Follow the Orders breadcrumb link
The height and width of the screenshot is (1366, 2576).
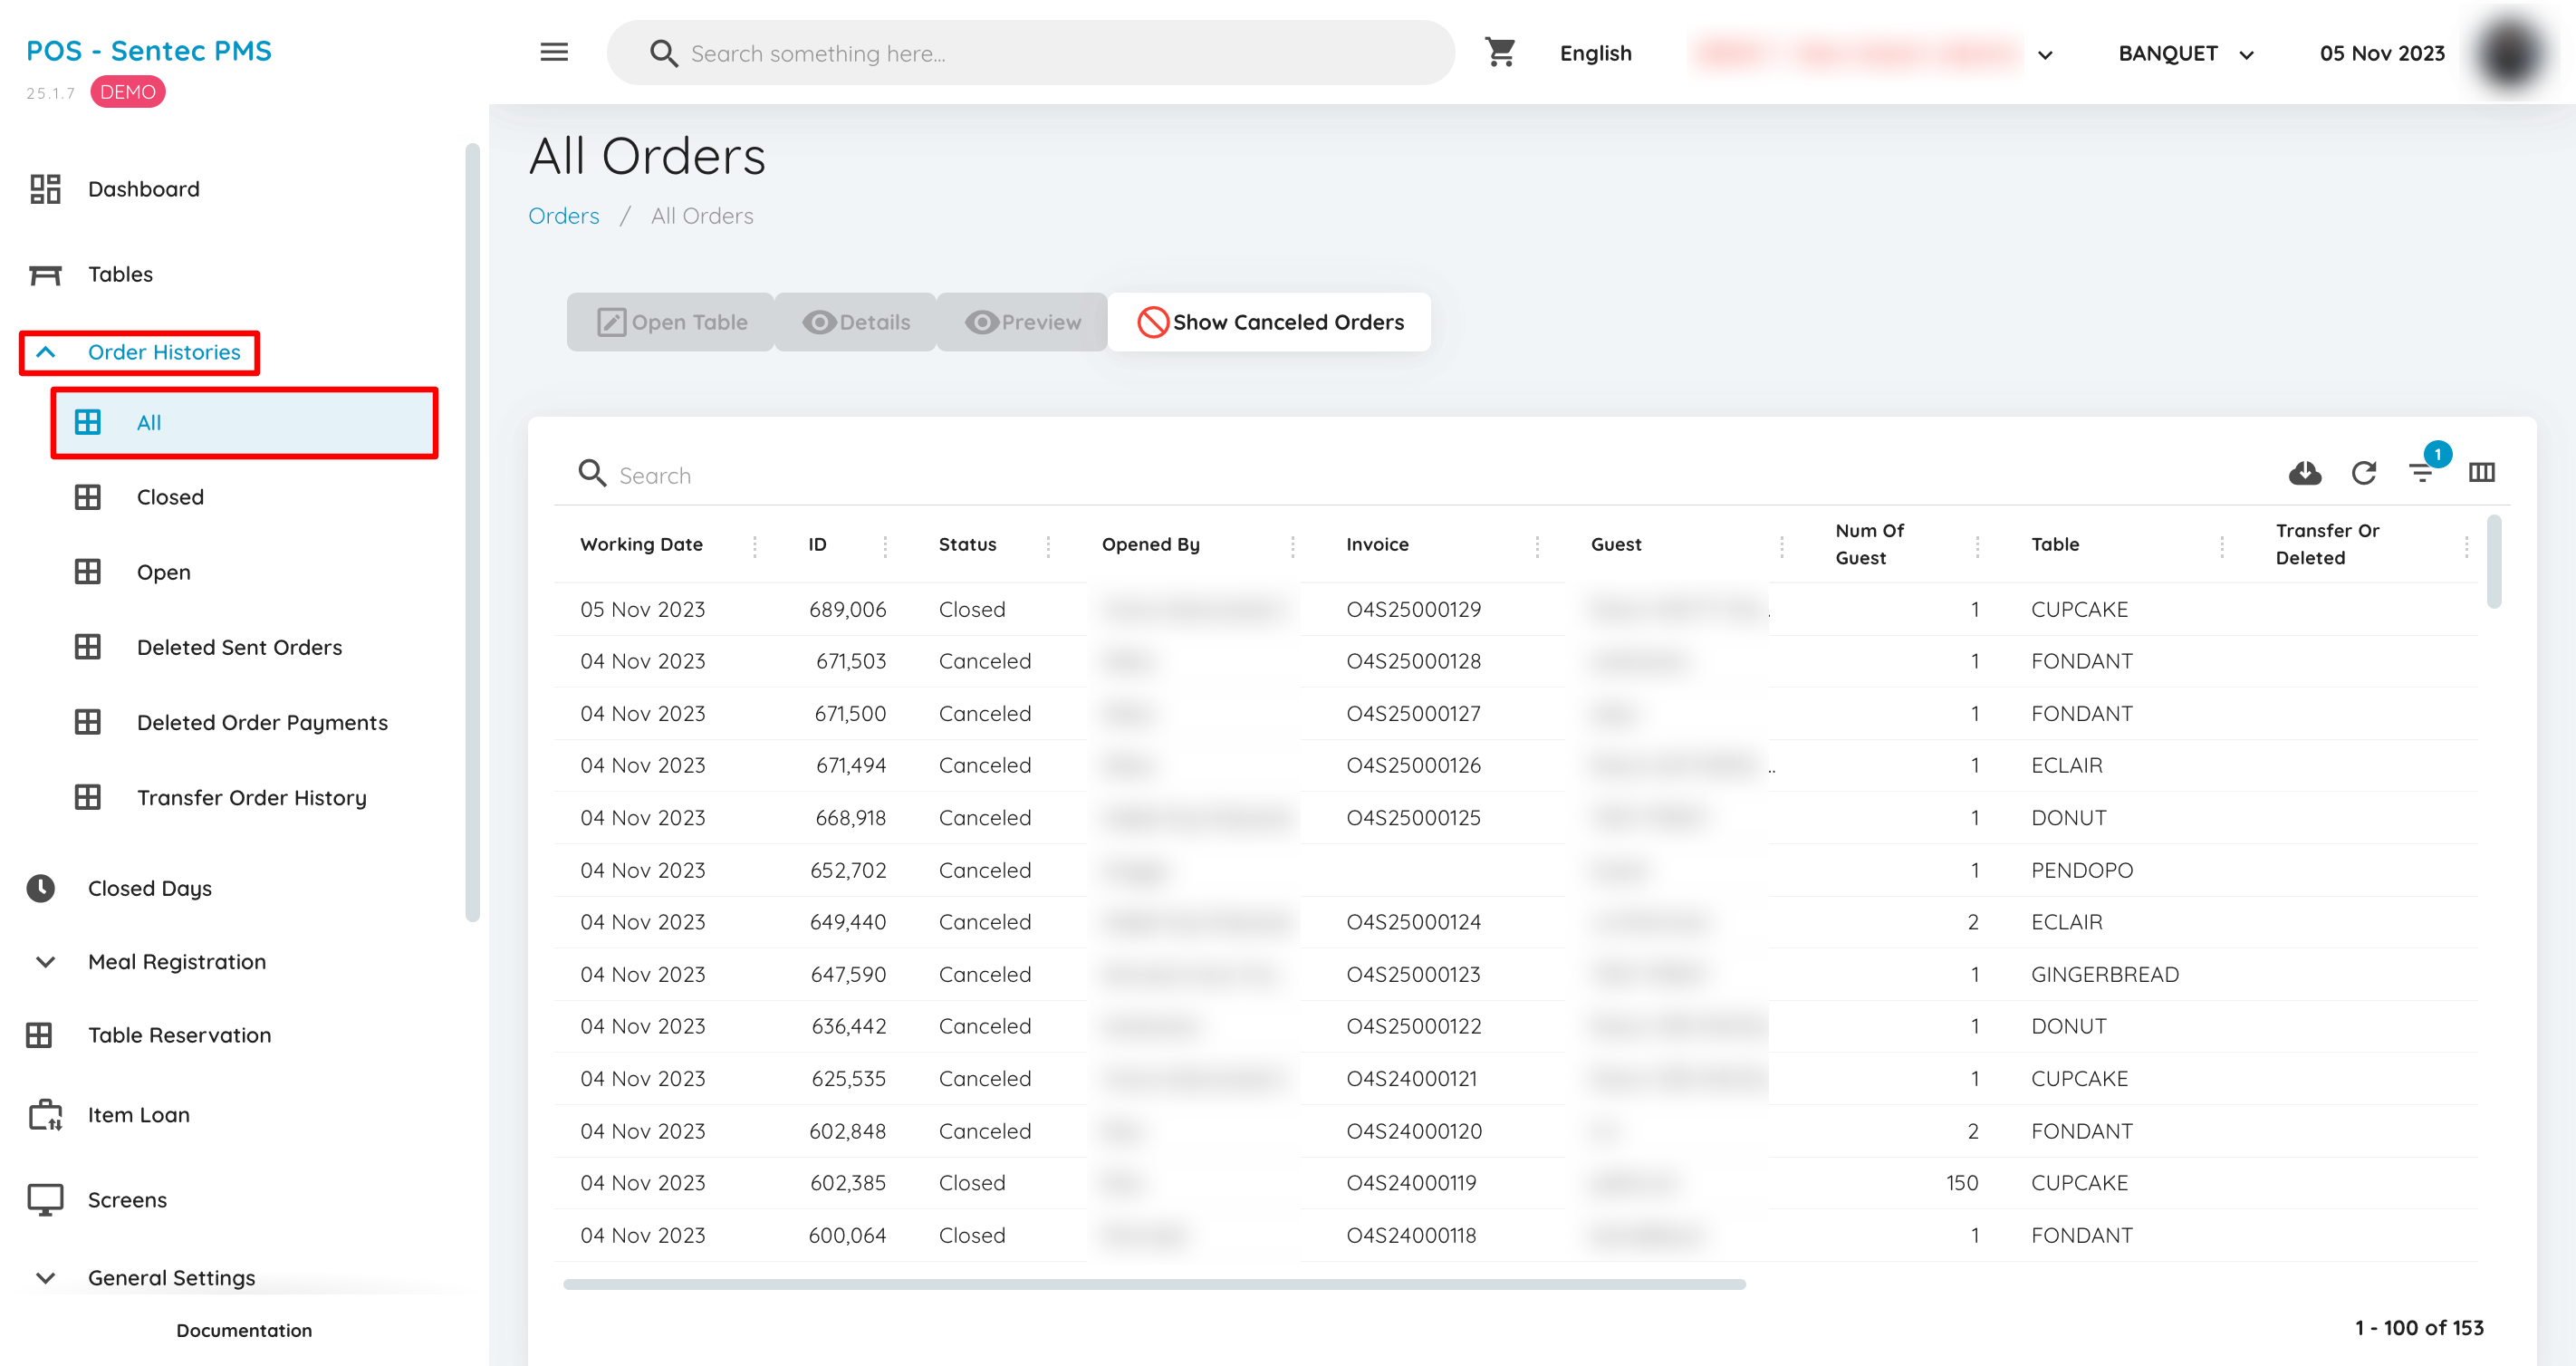563,216
